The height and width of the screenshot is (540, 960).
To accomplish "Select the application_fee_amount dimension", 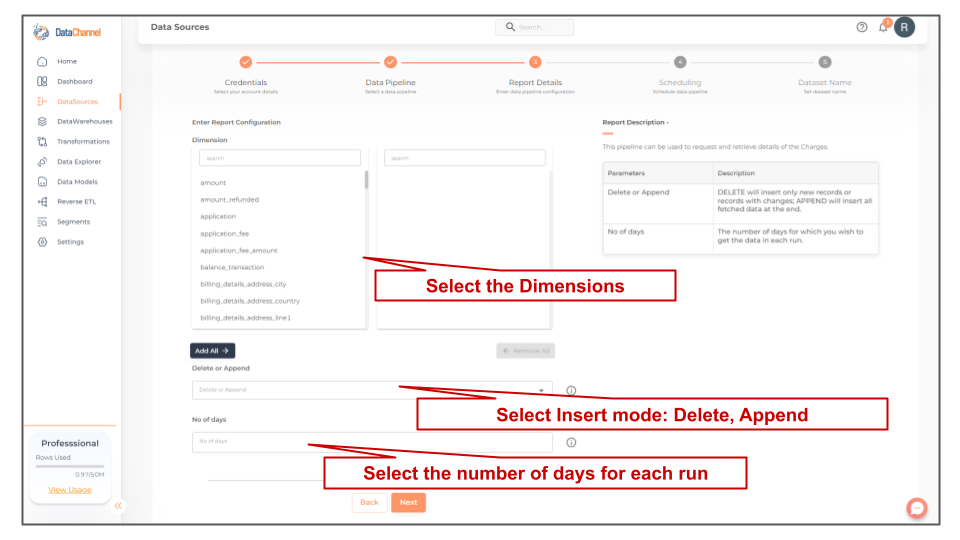I will (x=239, y=250).
